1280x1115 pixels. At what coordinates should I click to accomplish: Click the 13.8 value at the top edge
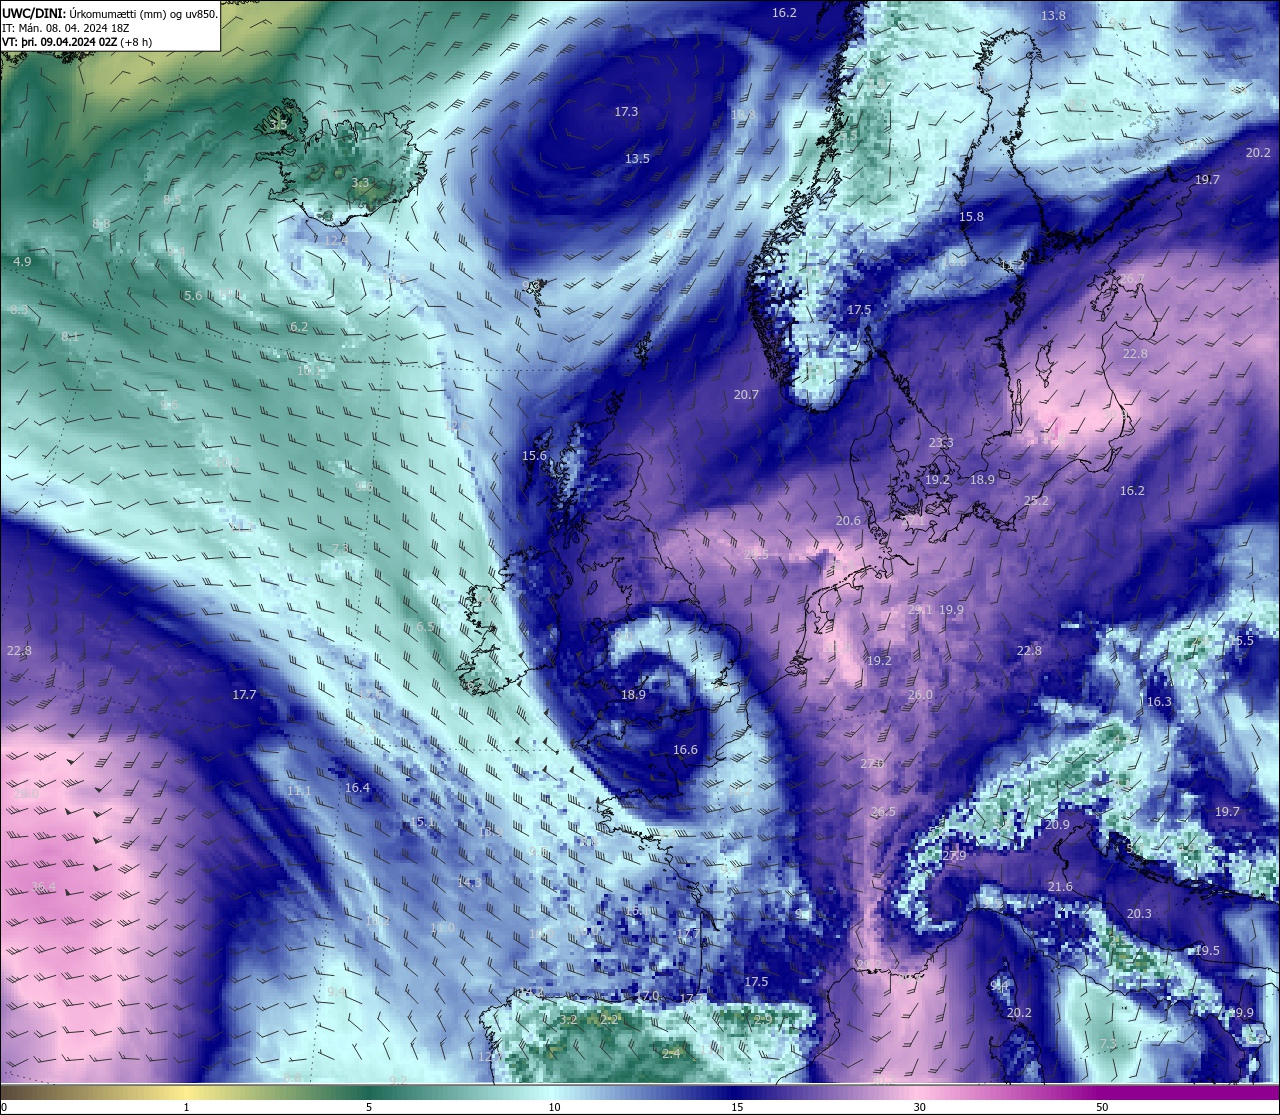point(1053,16)
